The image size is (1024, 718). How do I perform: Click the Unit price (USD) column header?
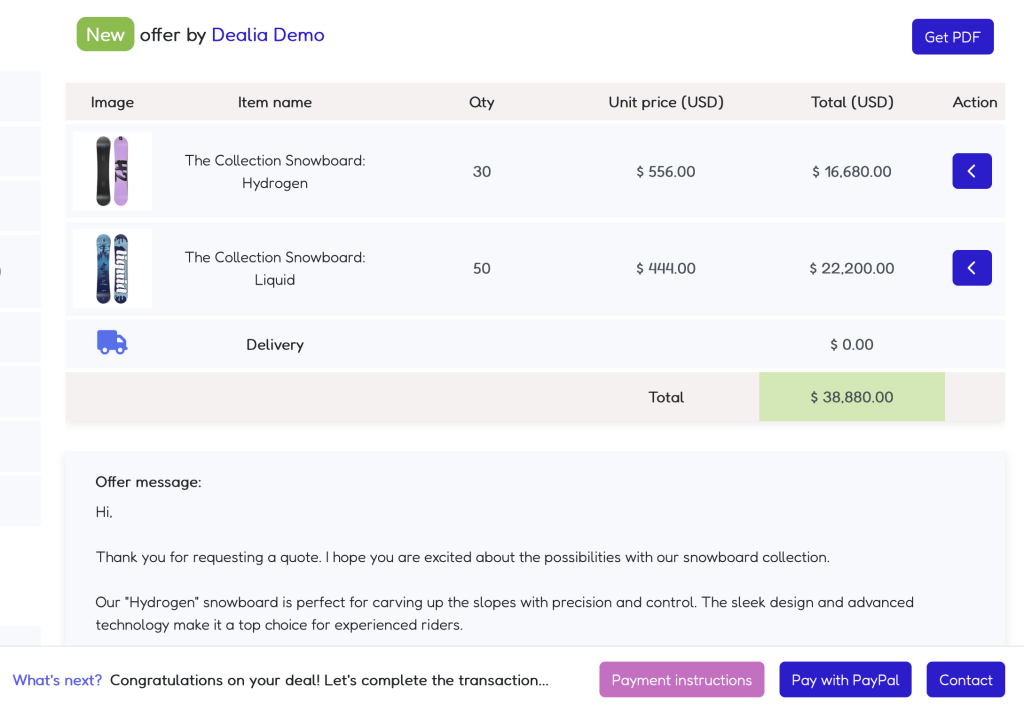666,102
